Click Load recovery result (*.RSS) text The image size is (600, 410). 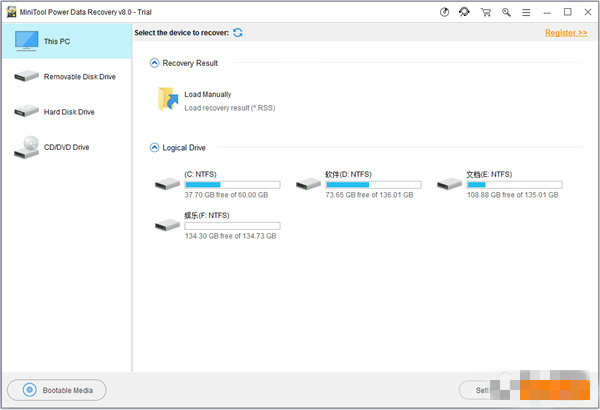tap(230, 108)
